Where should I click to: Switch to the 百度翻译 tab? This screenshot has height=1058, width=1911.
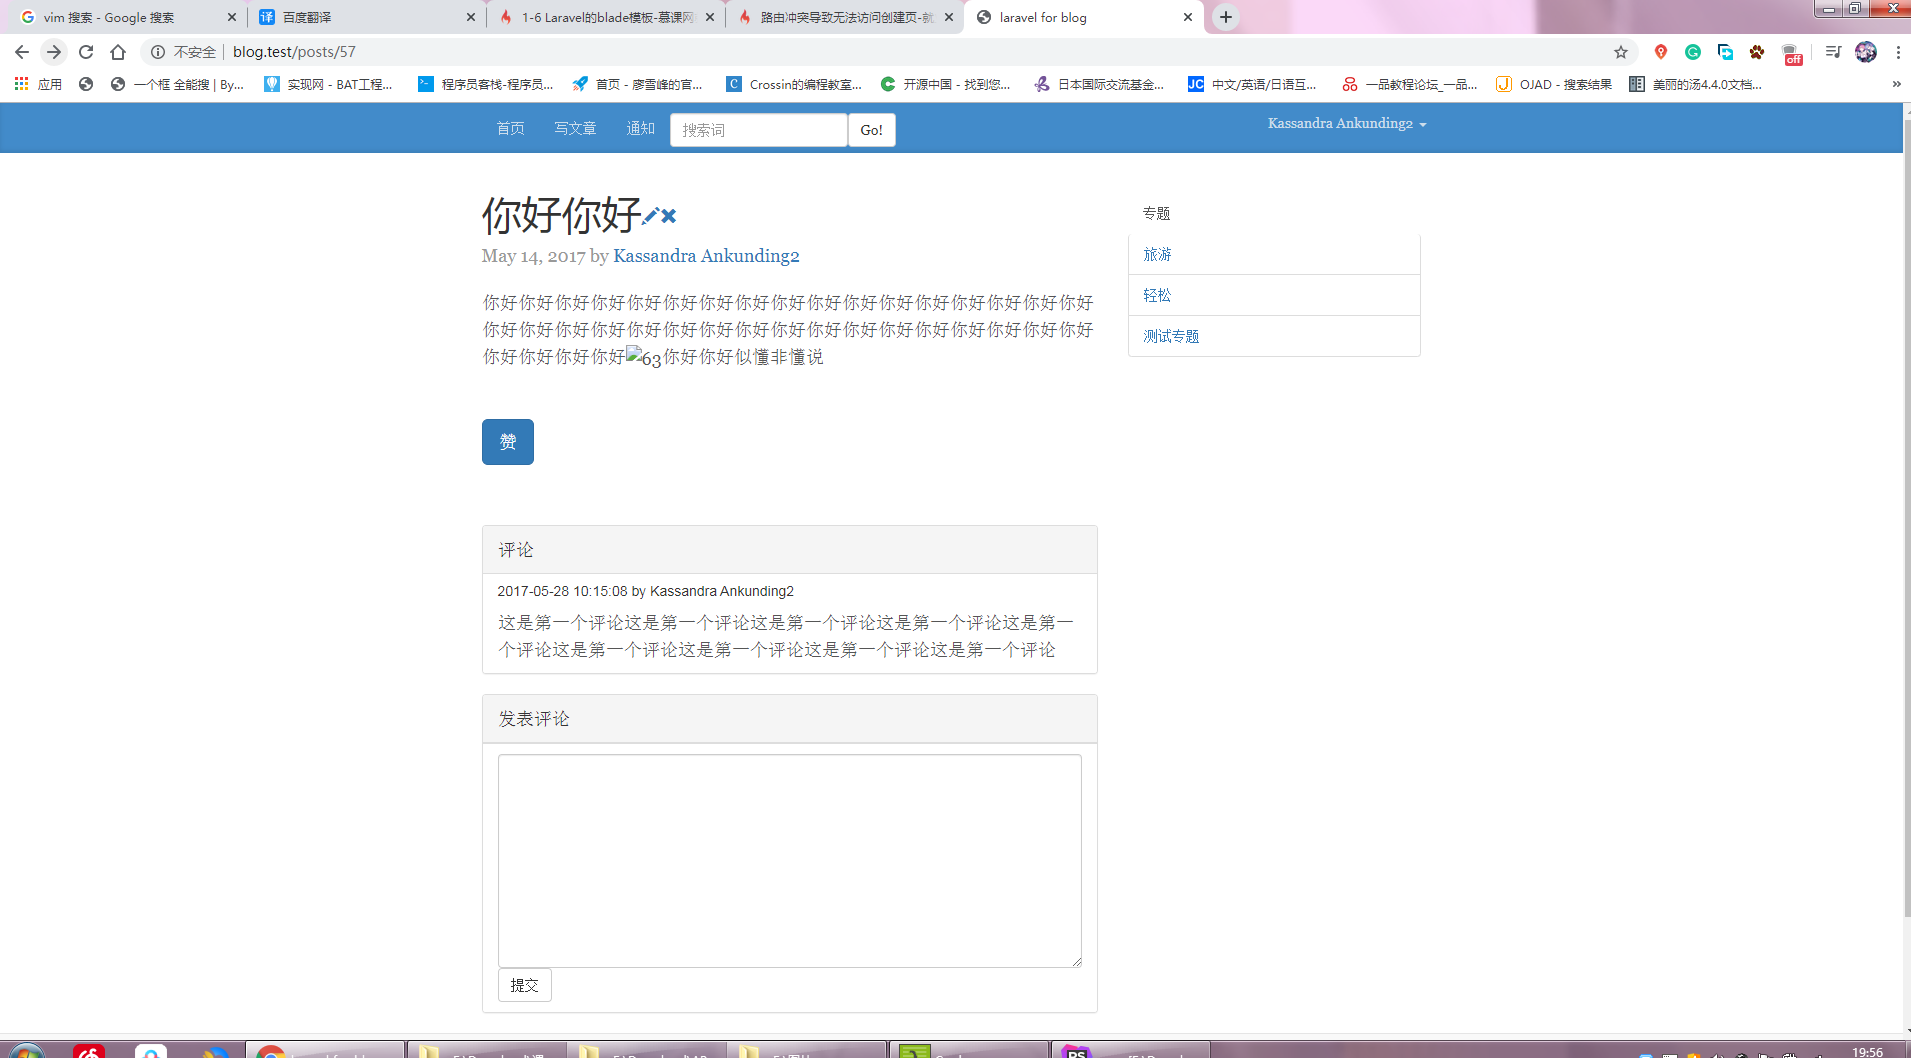(x=366, y=17)
